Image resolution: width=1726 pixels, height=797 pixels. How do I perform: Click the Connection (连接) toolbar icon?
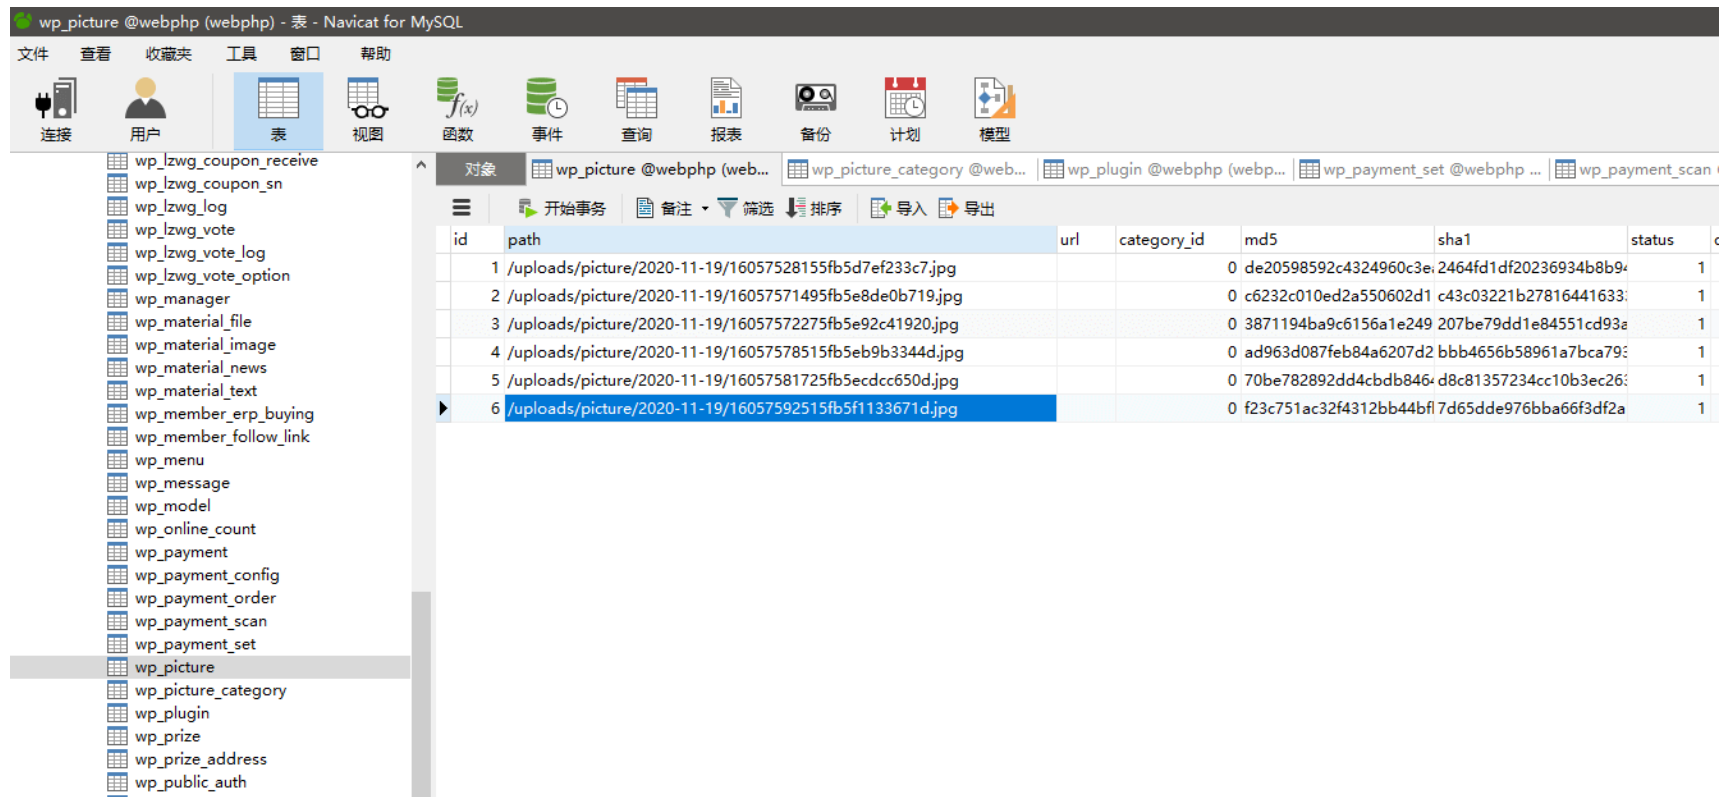click(x=56, y=110)
